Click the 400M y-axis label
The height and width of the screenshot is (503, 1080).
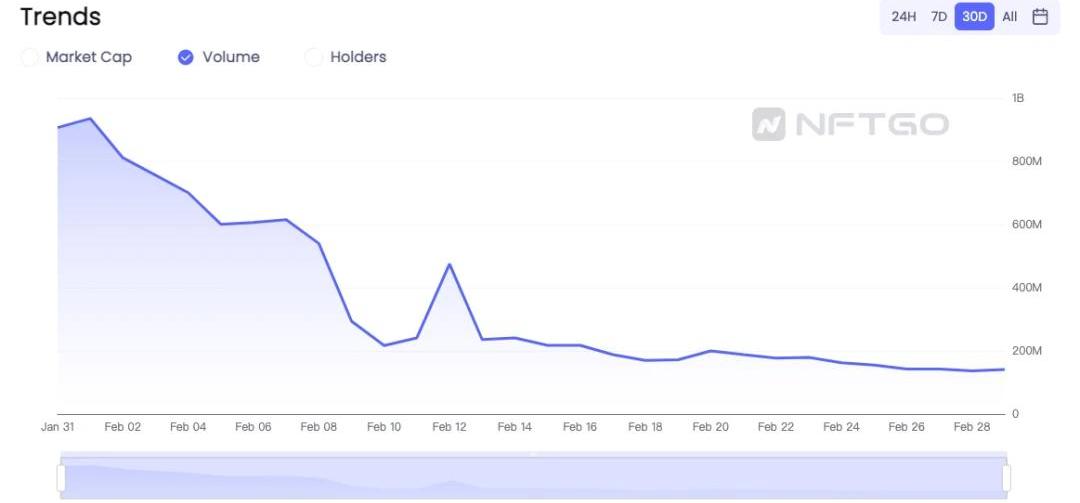tap(1027, 288)
